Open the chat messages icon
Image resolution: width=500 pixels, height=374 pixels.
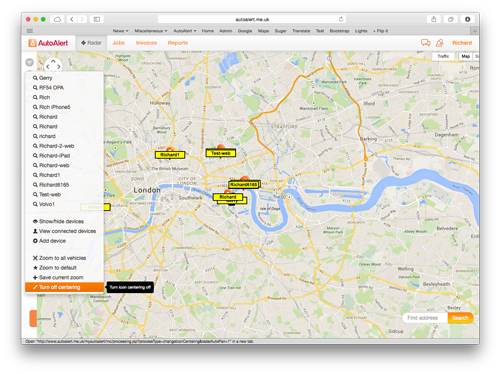pyautogui.click(x=426, y=43)
